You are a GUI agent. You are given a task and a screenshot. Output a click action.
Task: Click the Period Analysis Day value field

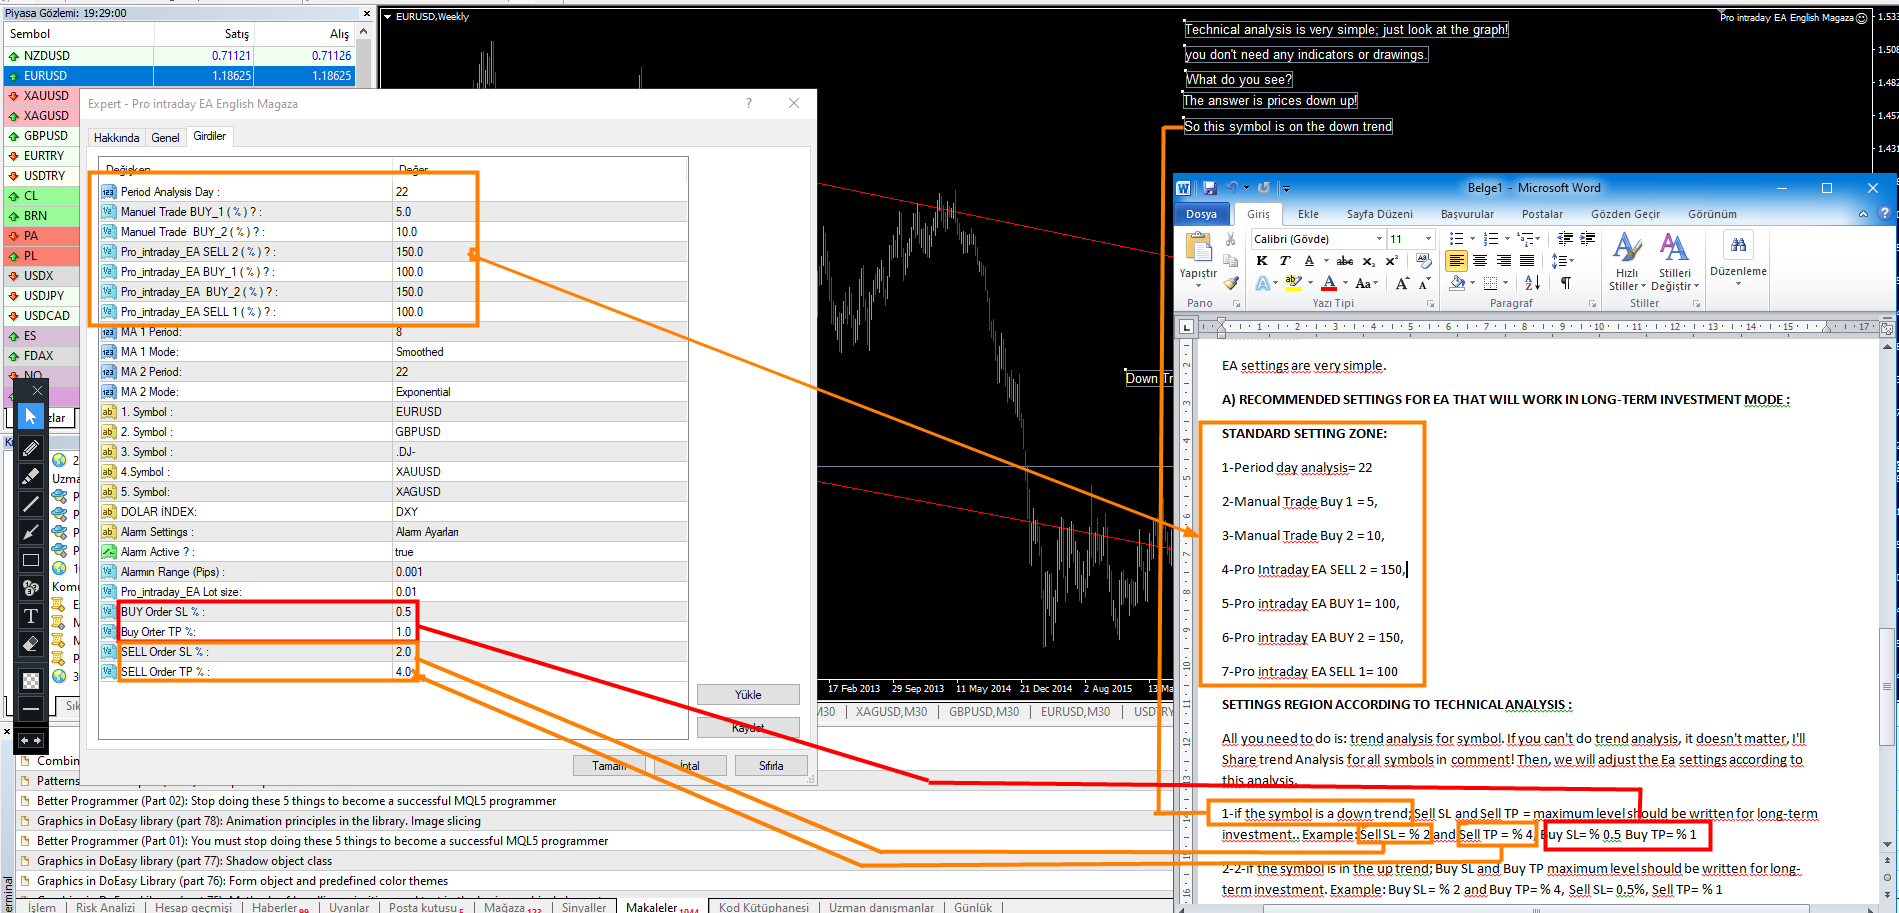[540, 192]
